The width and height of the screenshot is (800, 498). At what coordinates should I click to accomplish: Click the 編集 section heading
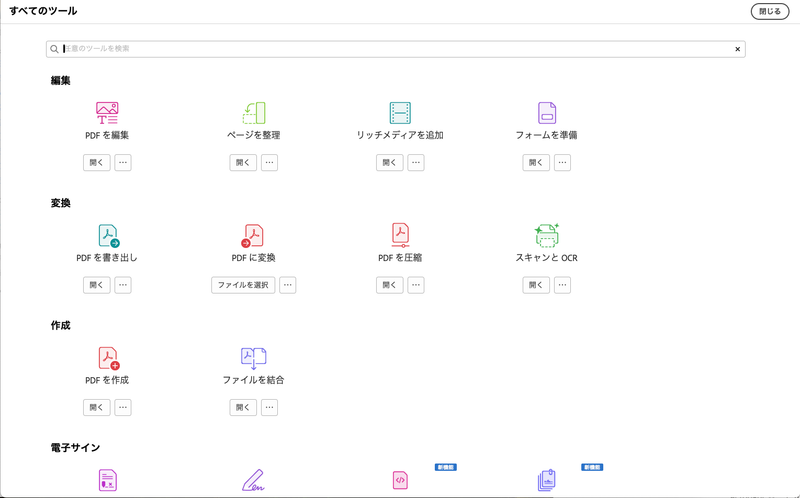tap(61, 81)
